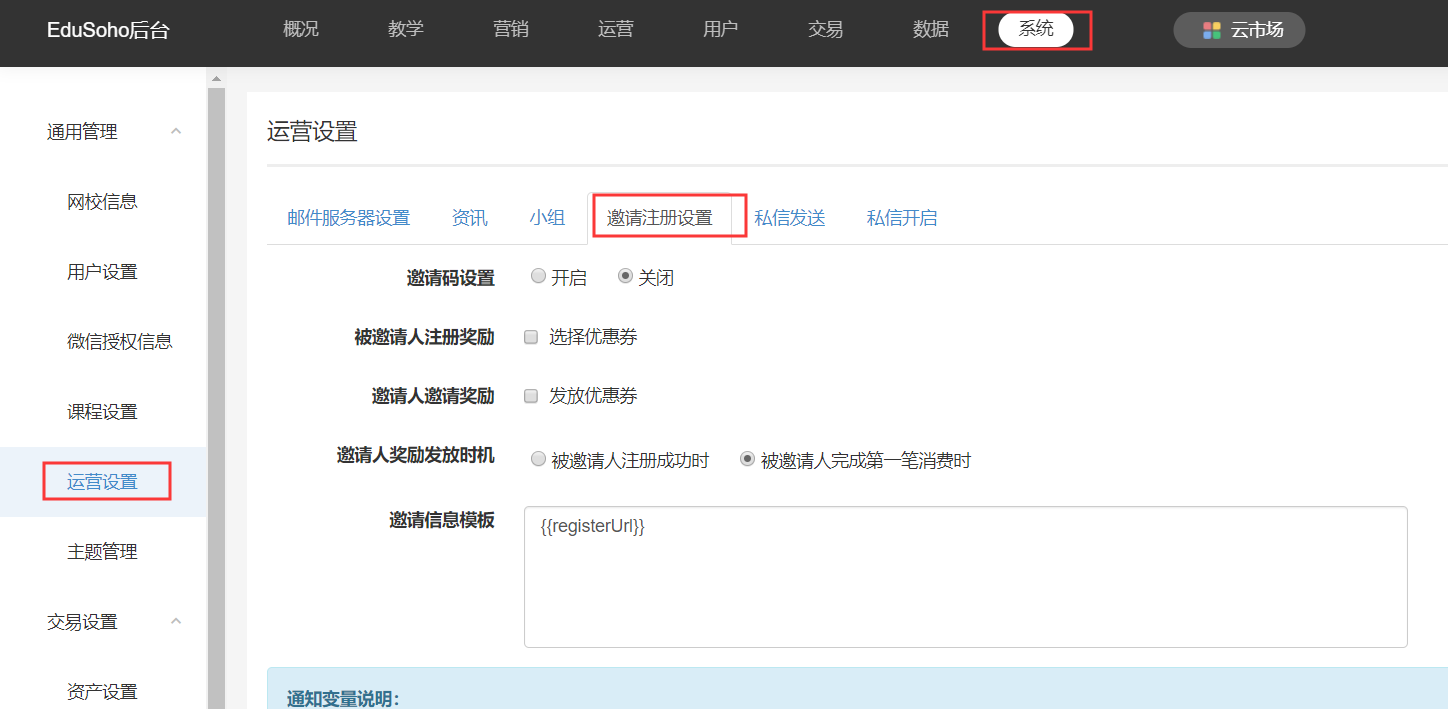Click the EduSoho后台 logo title
Viewport: 1448px width, 709px height.
click(x=108, y=31)
